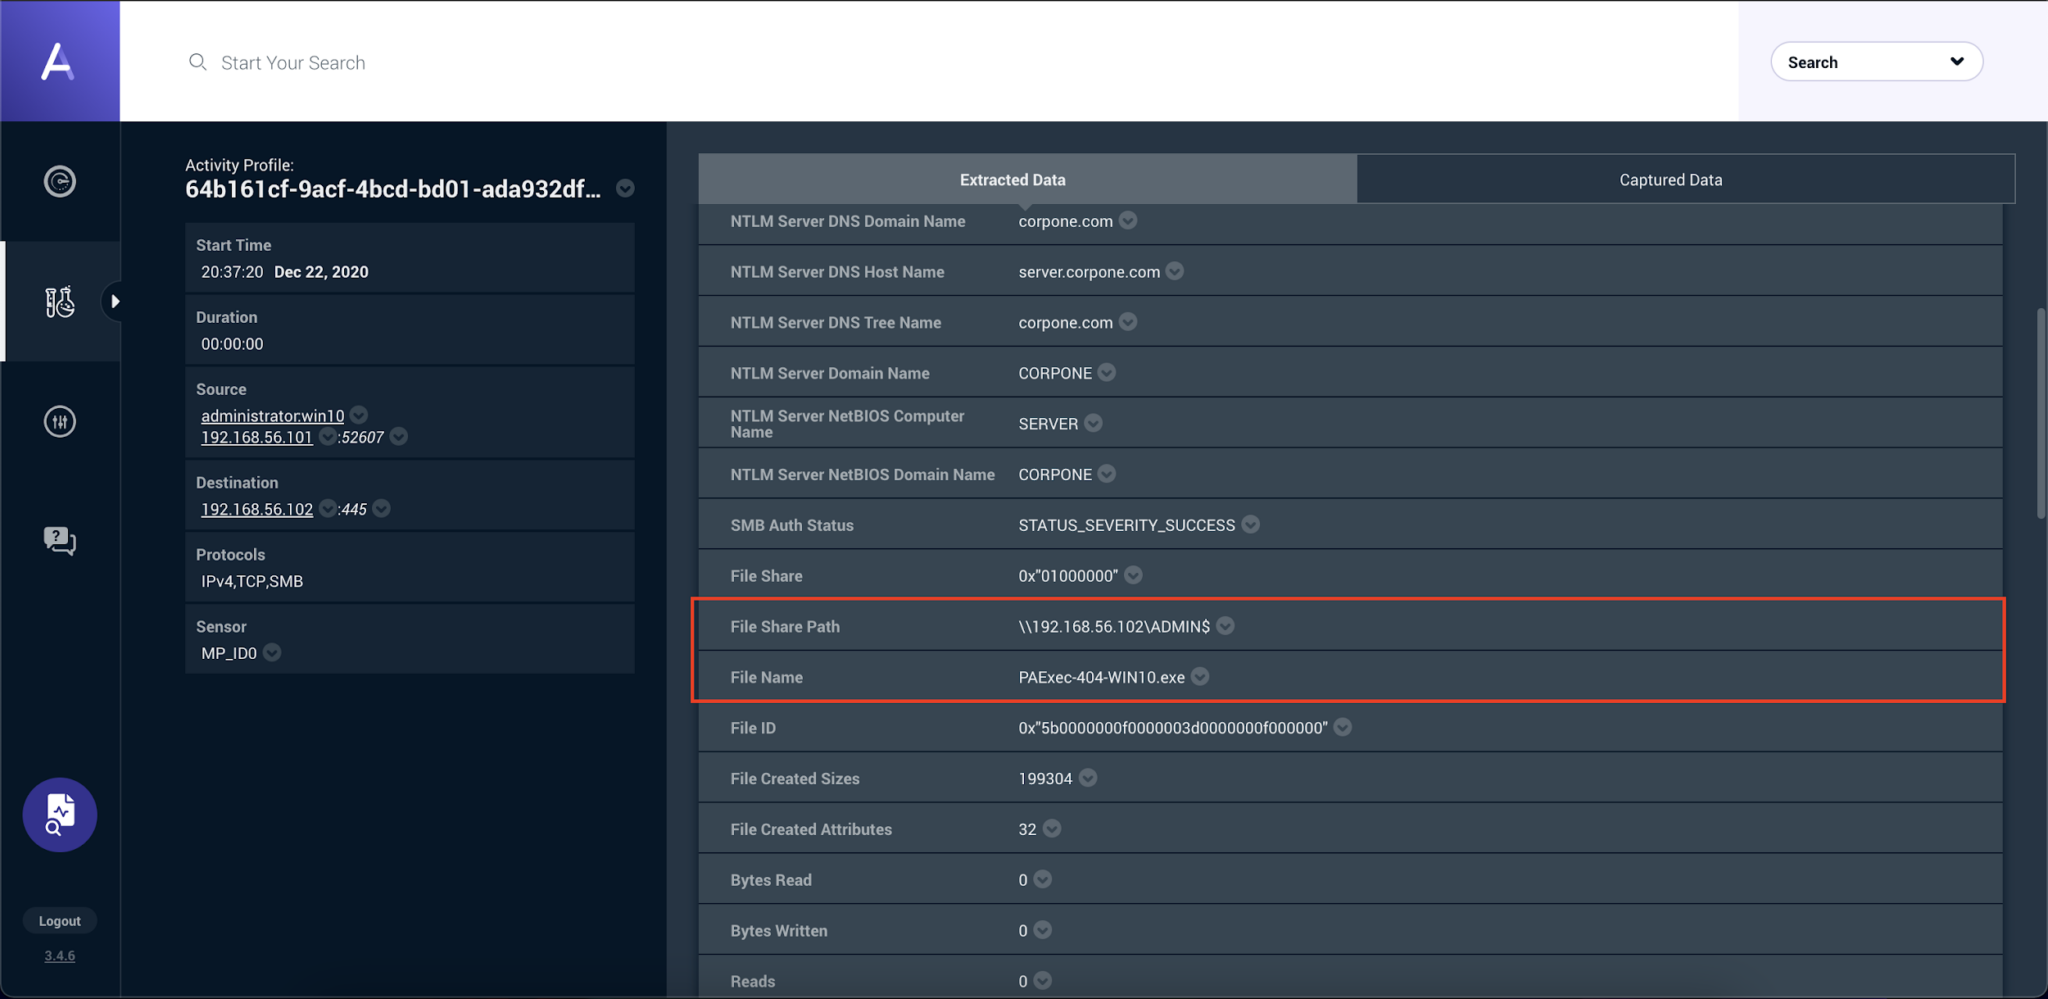Open the sliders settings sidebar icon

click(60, 421)
